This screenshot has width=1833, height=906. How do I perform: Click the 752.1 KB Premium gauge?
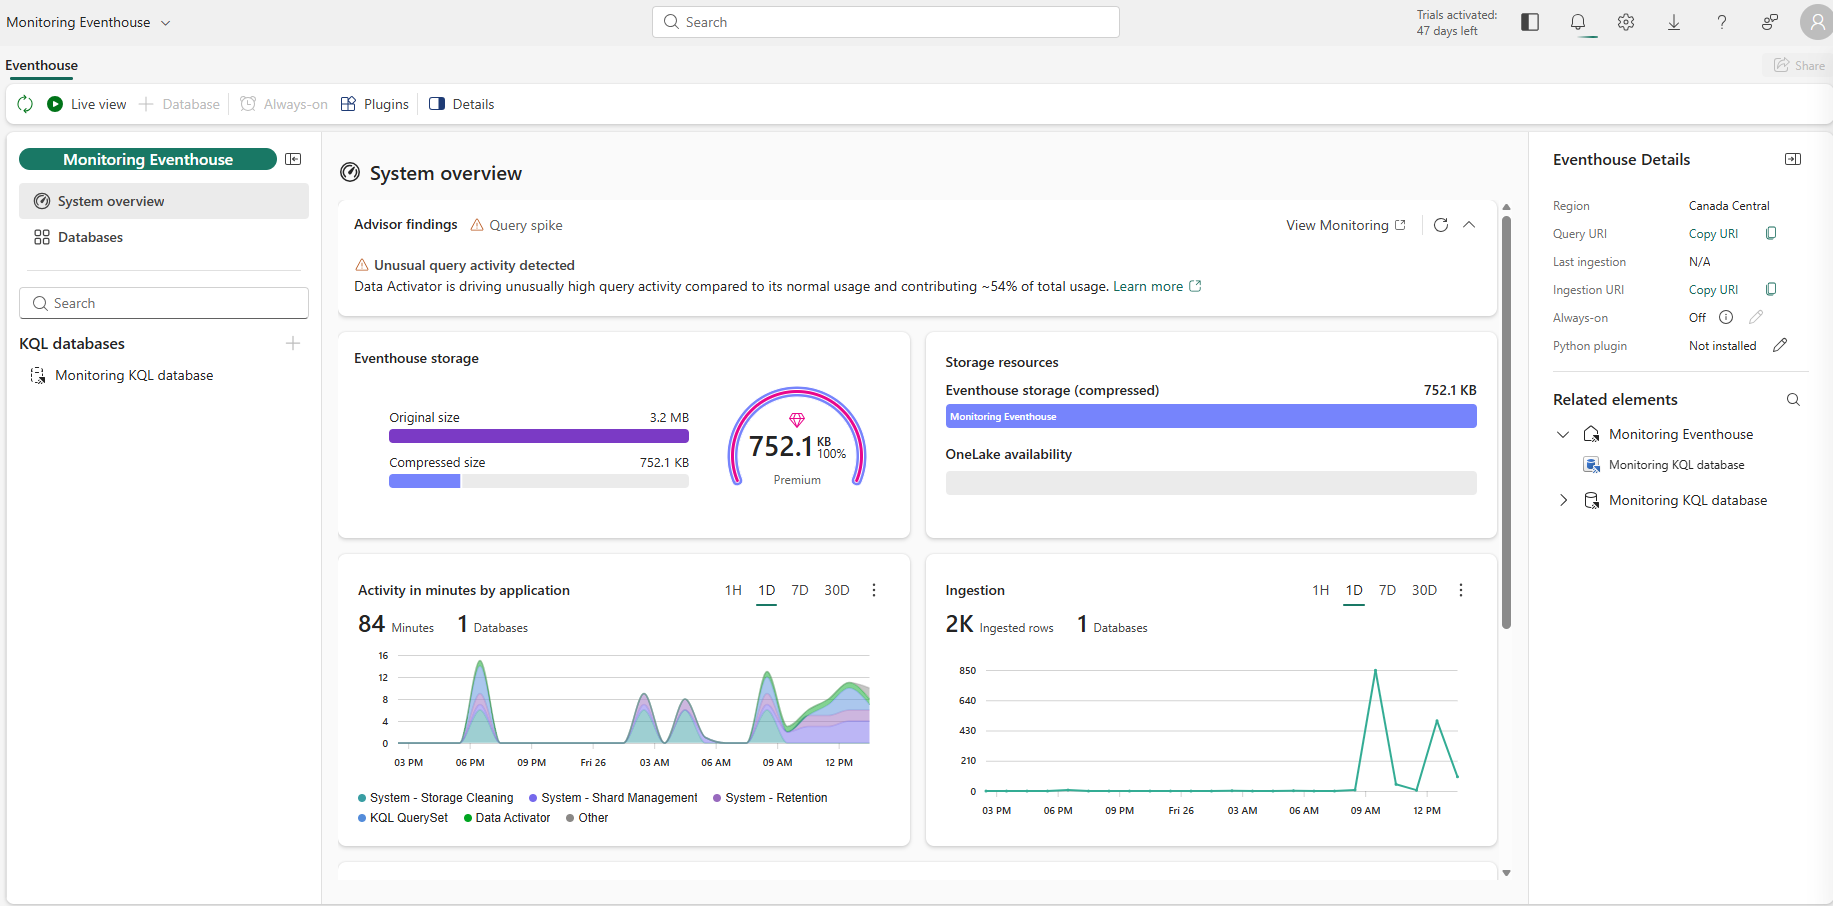[x=797, y=438]
